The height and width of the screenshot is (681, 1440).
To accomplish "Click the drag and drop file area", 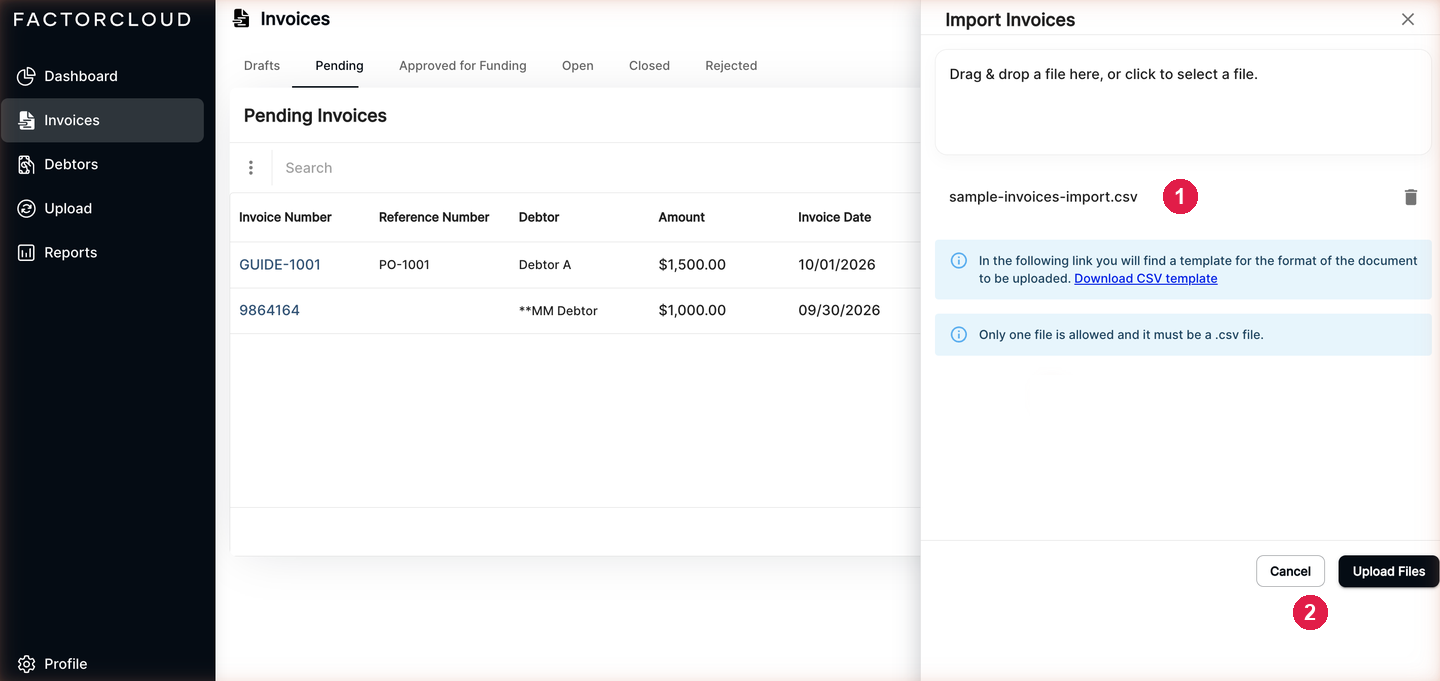I will pyautogui.click(x=1183, y=102).
